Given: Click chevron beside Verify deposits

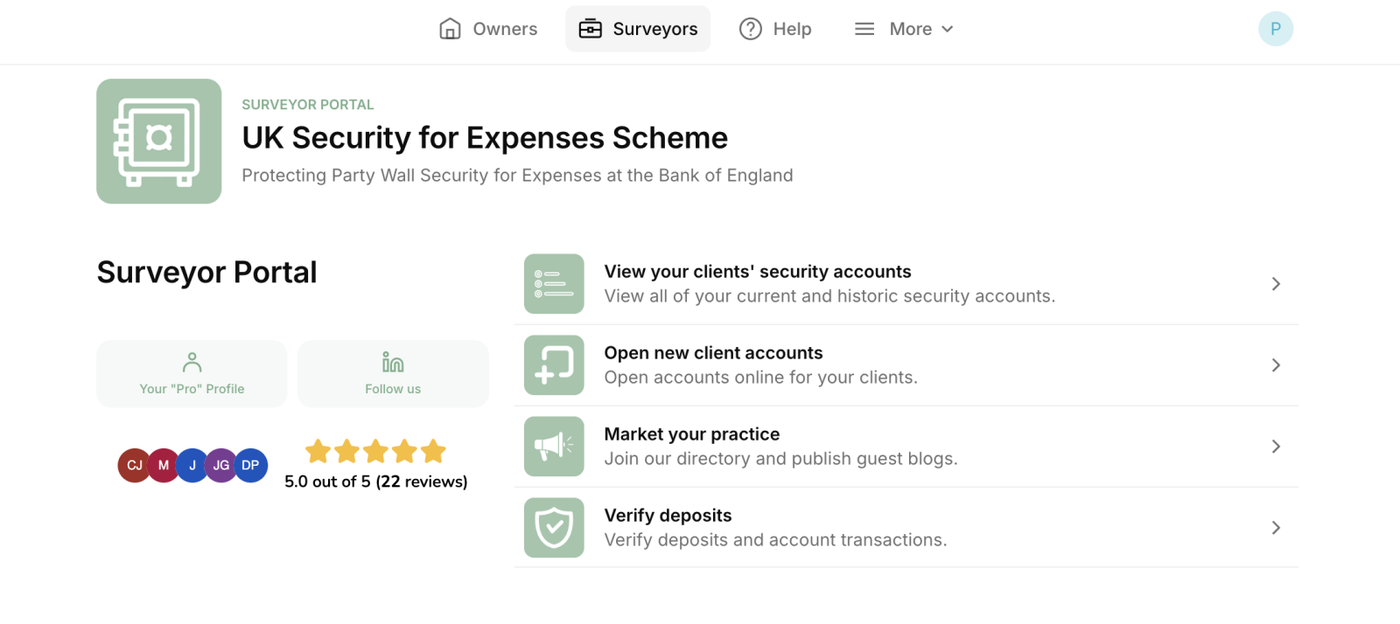Looking at the screenshot, I should click(1276, 527).
